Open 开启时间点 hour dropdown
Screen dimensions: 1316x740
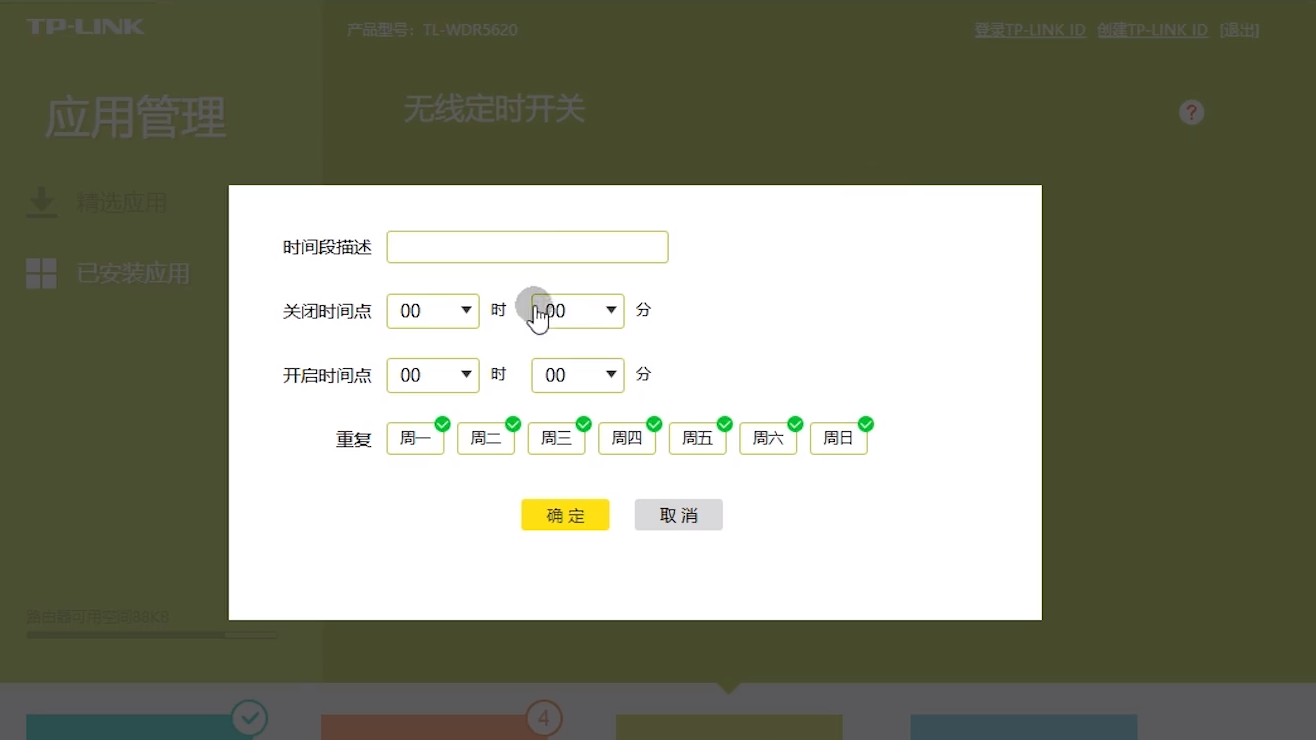(433, 375)
